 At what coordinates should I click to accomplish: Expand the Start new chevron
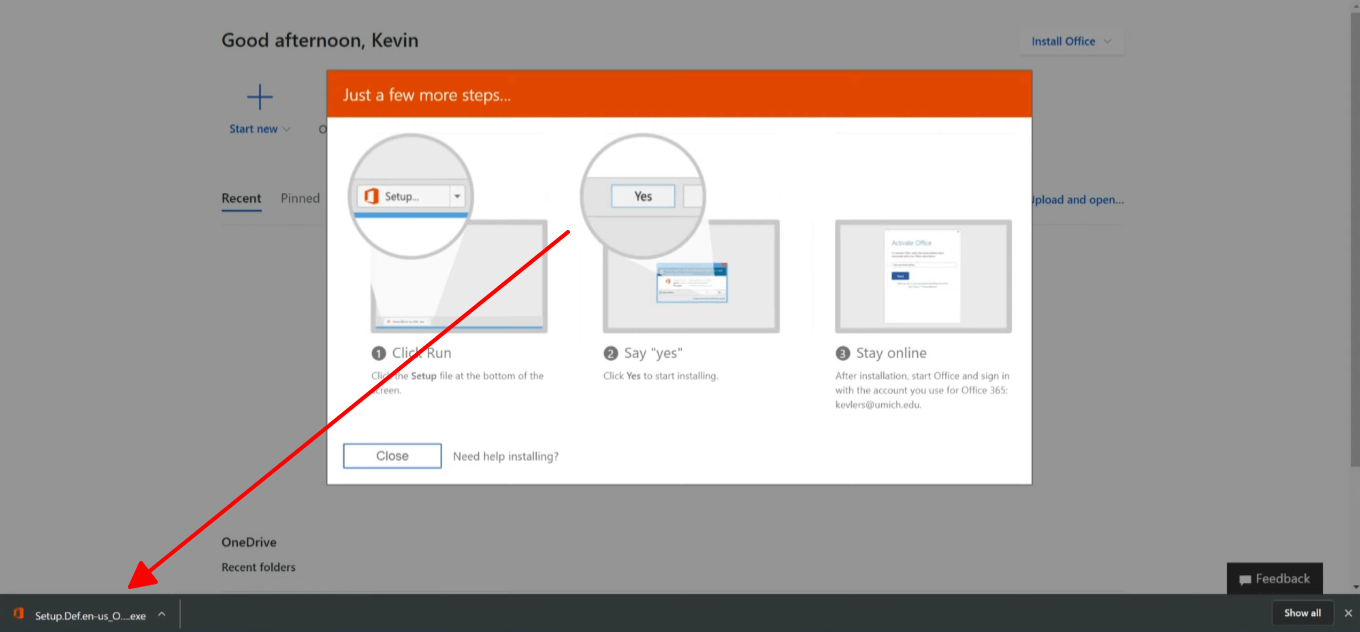tap(287, 129)
